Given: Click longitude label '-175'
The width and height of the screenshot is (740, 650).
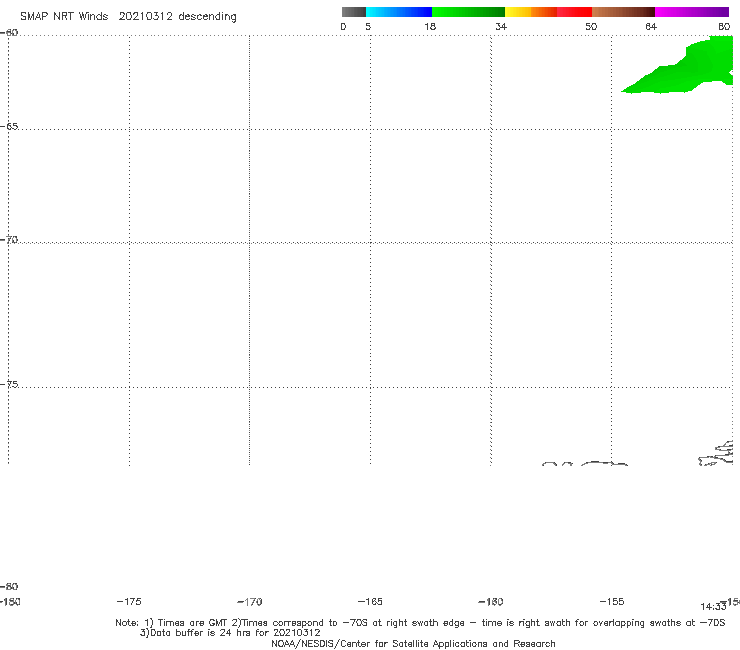Looking at the screenshot, I should [x=129, y=601].
